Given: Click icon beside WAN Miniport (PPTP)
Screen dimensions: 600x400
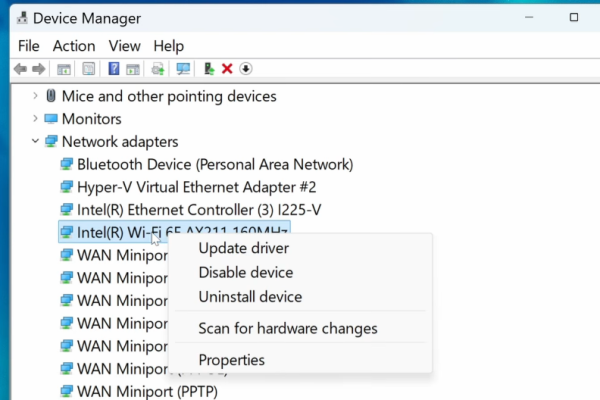Looking at the screenshot, I should 67,391.
